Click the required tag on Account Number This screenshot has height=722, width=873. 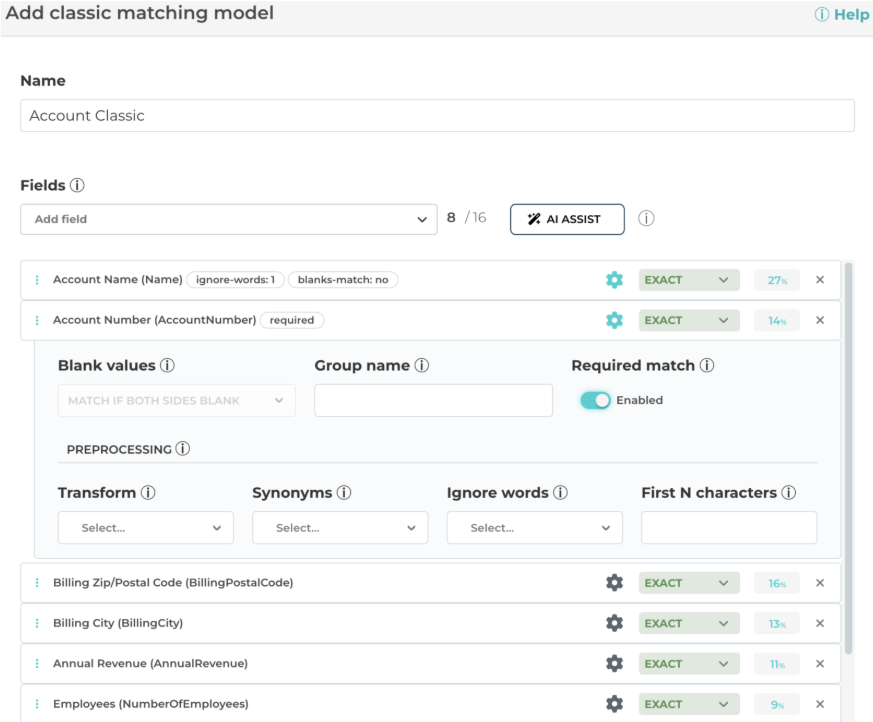[x=292, y=320]
